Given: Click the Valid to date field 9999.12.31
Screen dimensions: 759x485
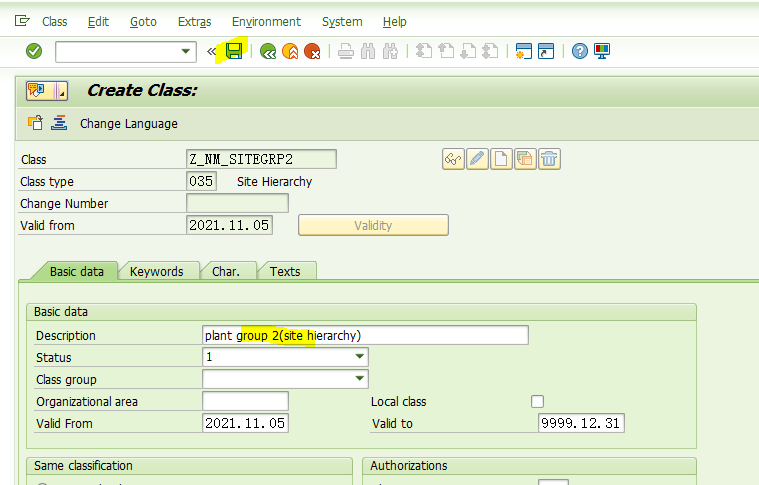Looking at the screenshot, I should [x=581, y=423].
